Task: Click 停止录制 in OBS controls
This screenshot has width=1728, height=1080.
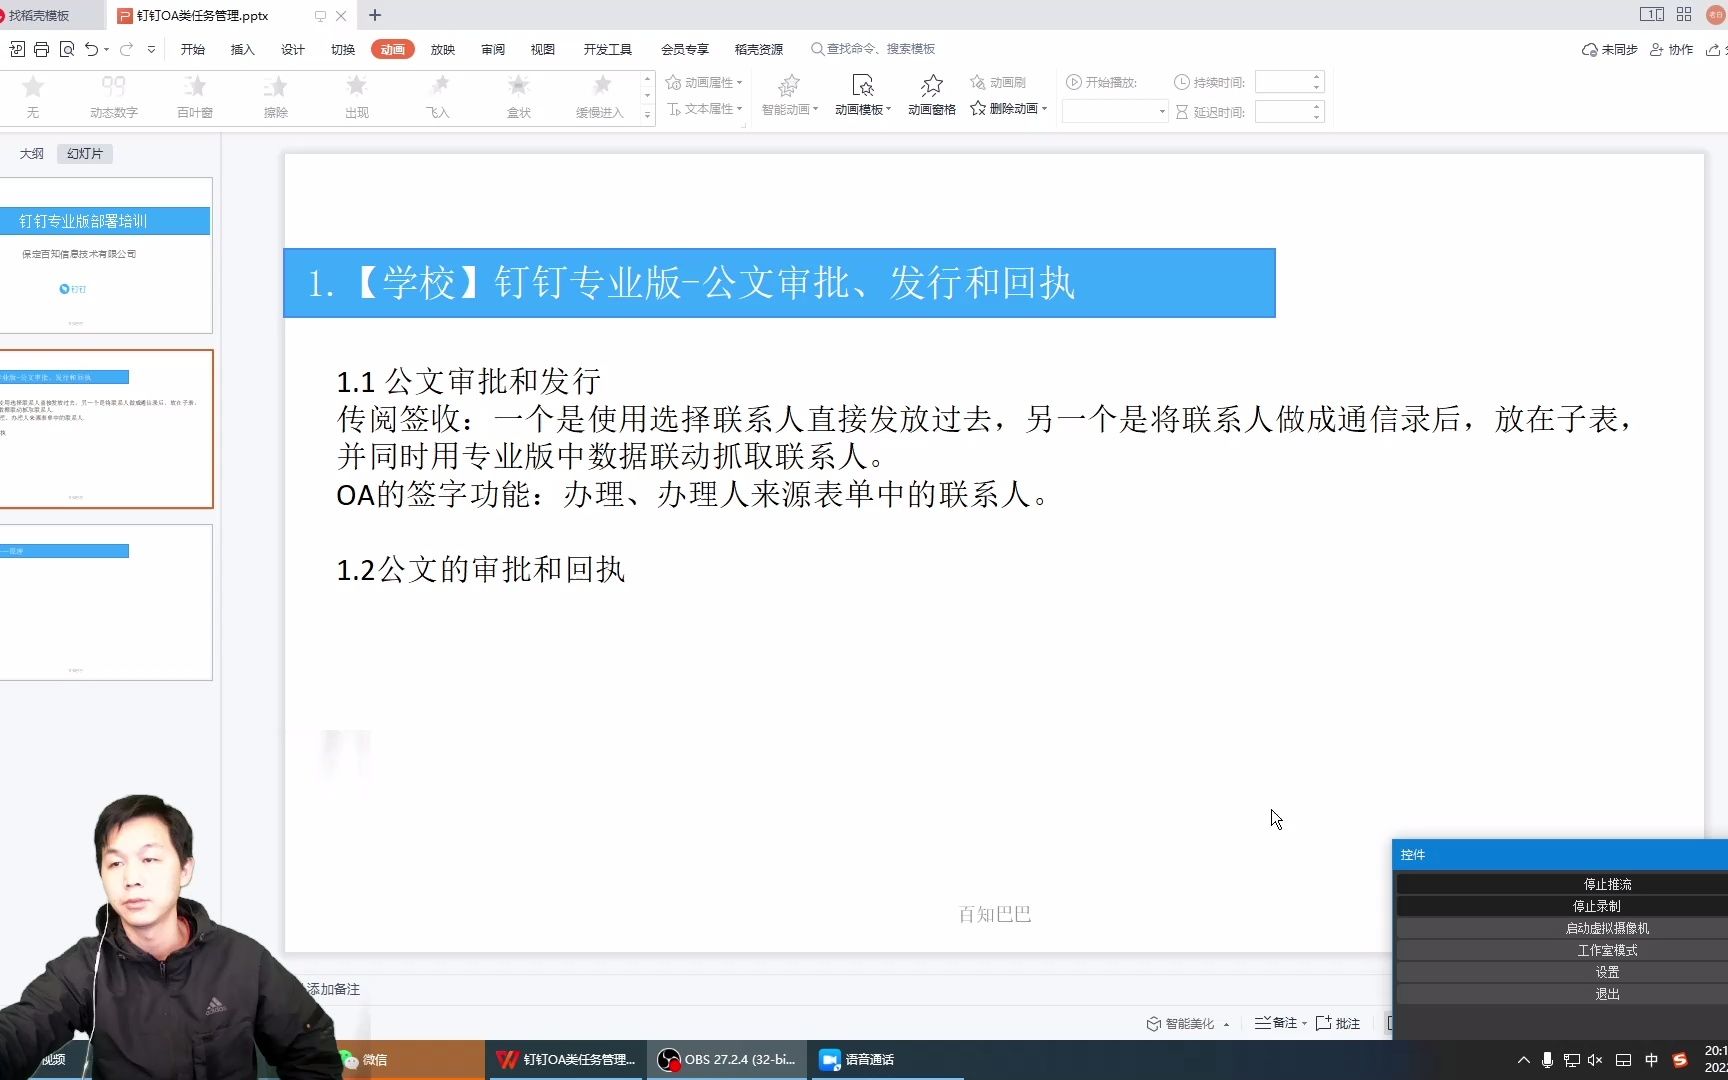Action: tap(1561, 906)
